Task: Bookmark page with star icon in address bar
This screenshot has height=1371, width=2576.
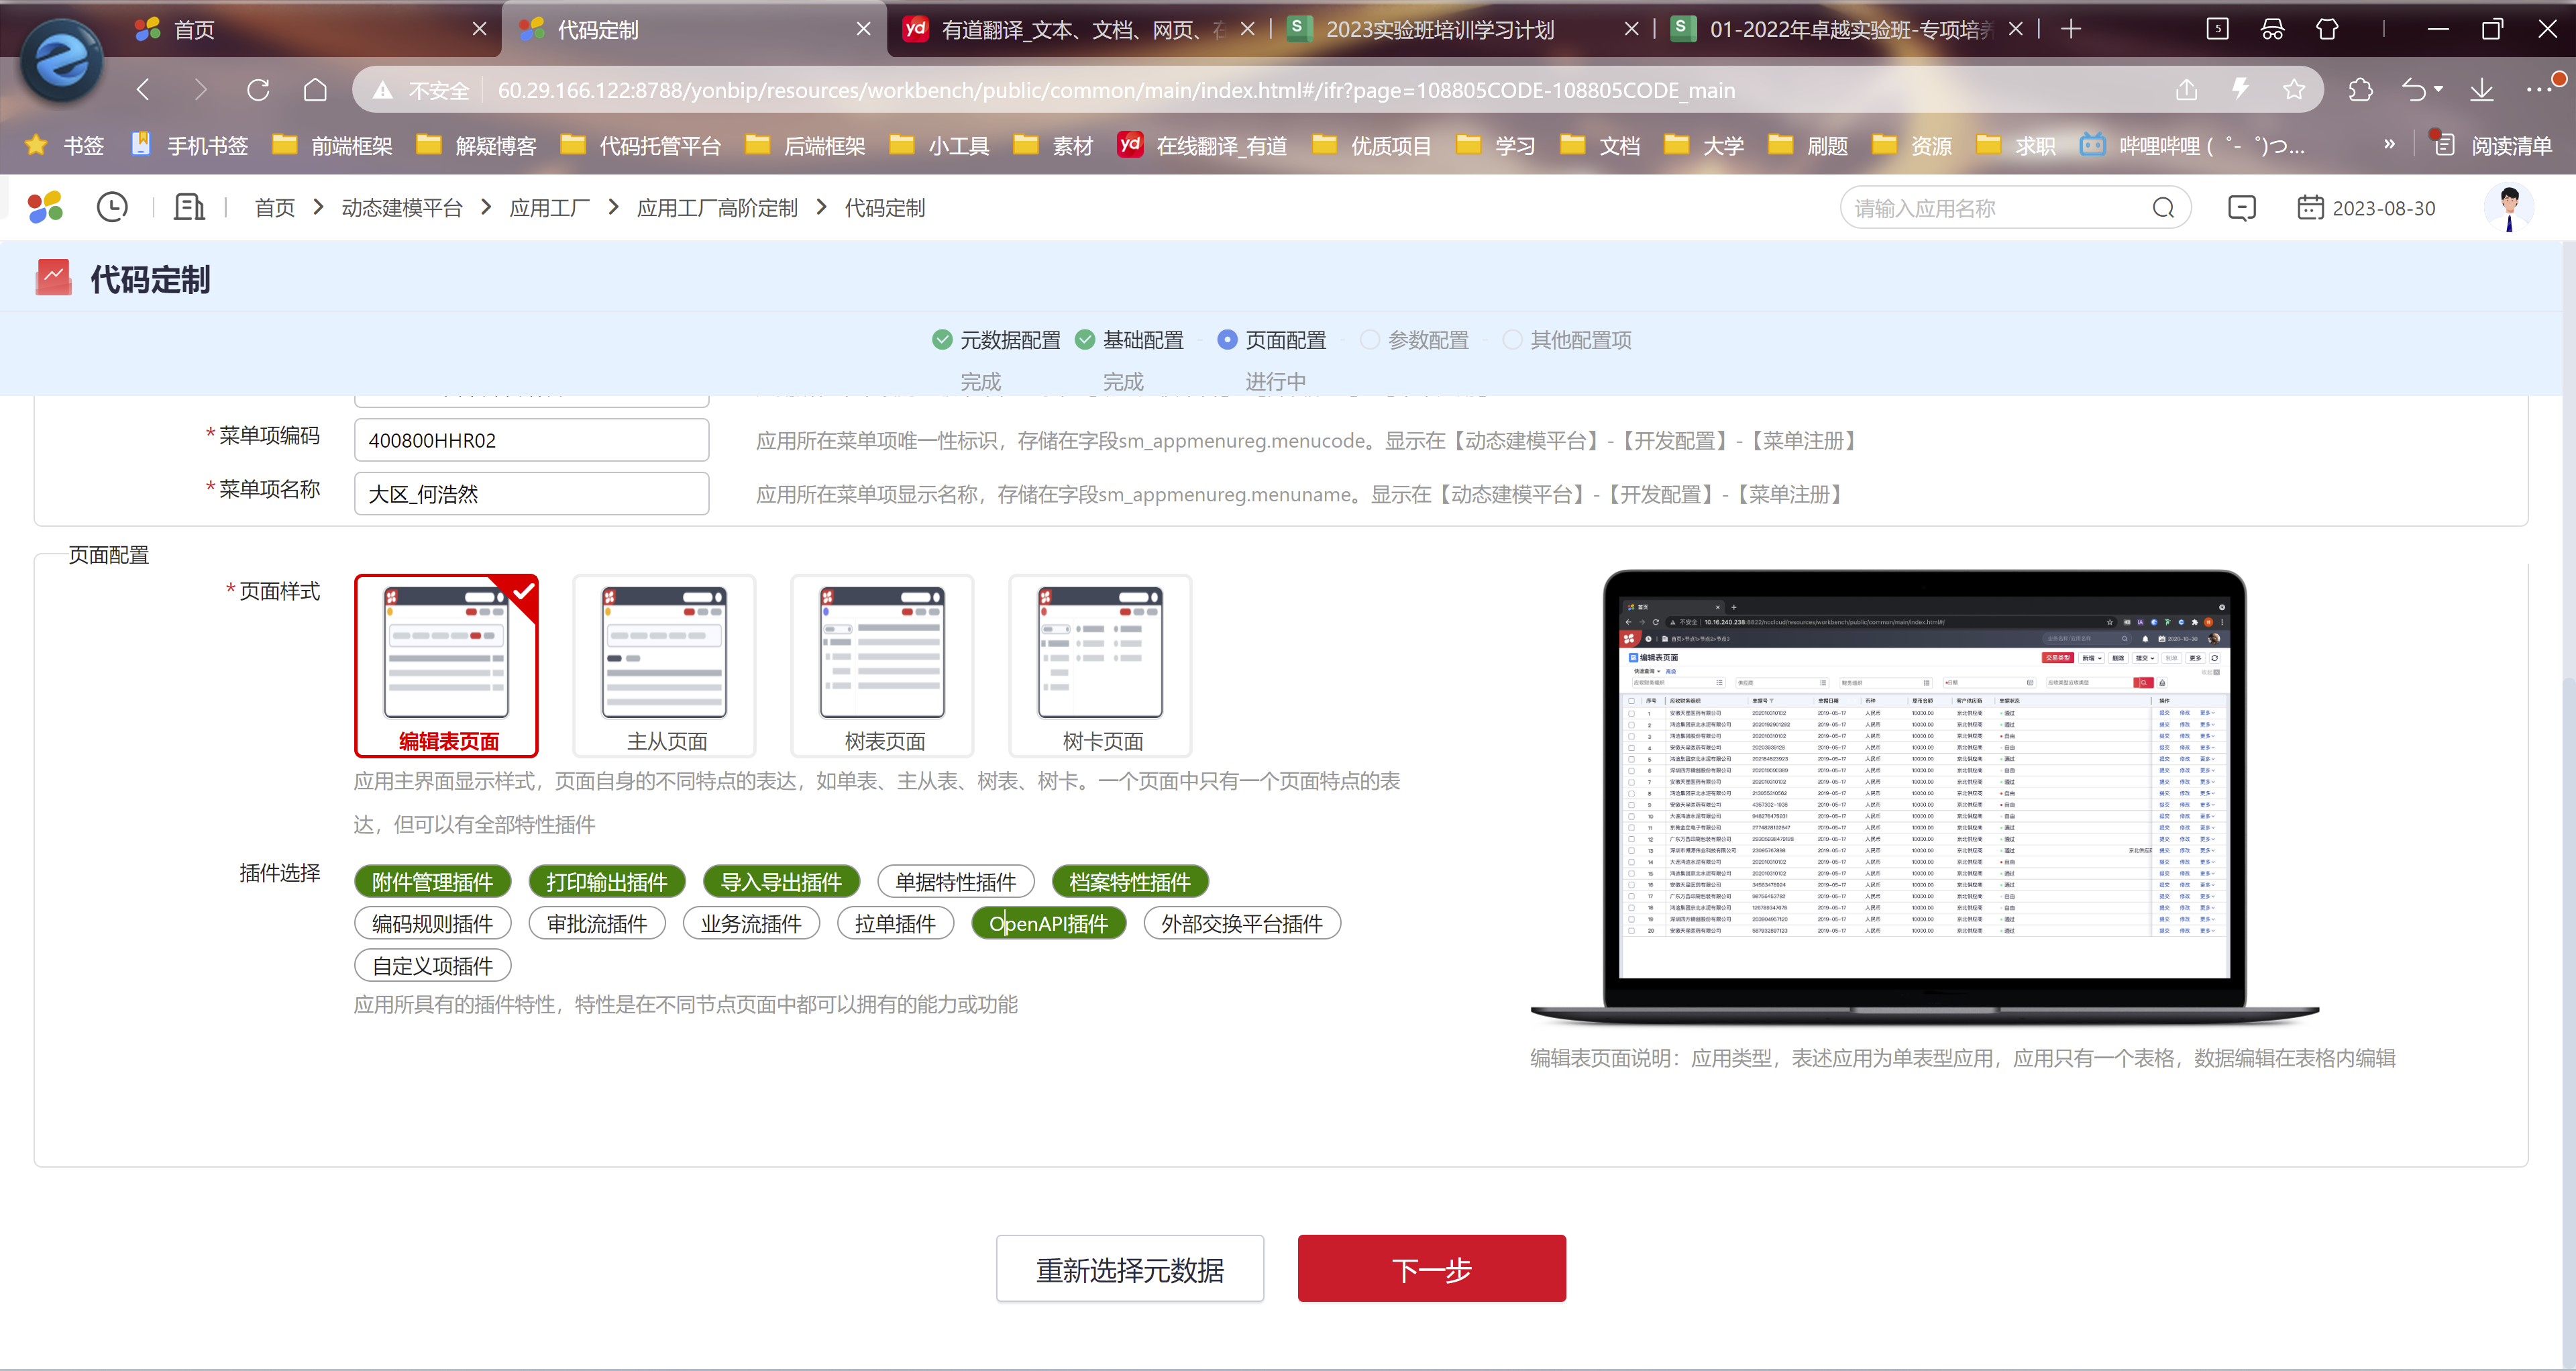Action: pos(2294,90)
